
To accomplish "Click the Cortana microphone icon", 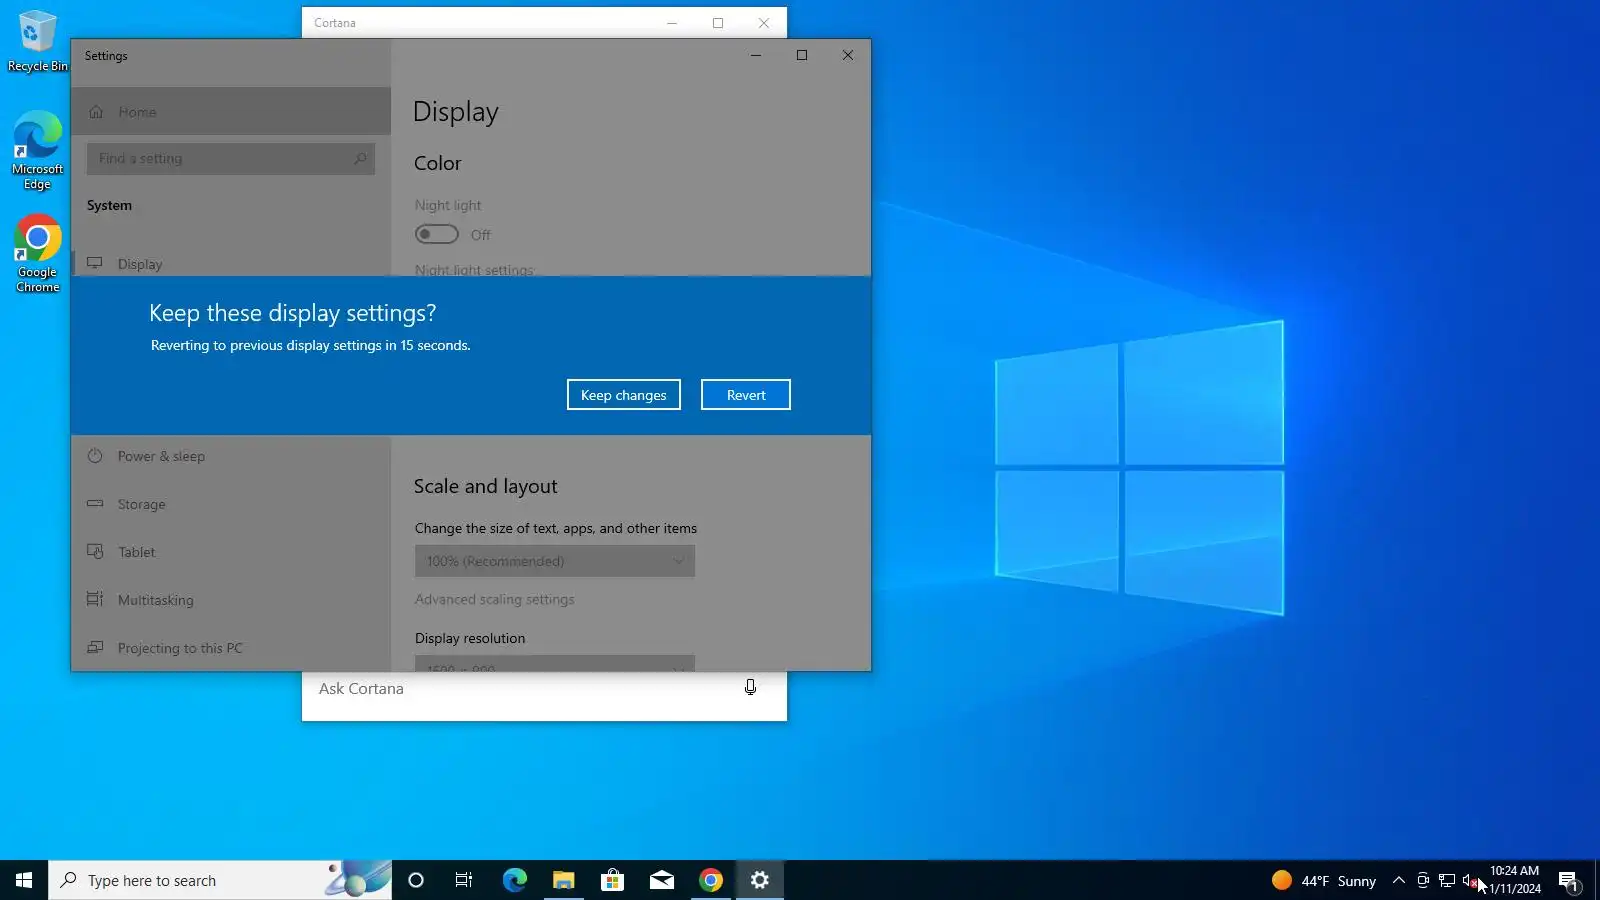I will 750,687.
